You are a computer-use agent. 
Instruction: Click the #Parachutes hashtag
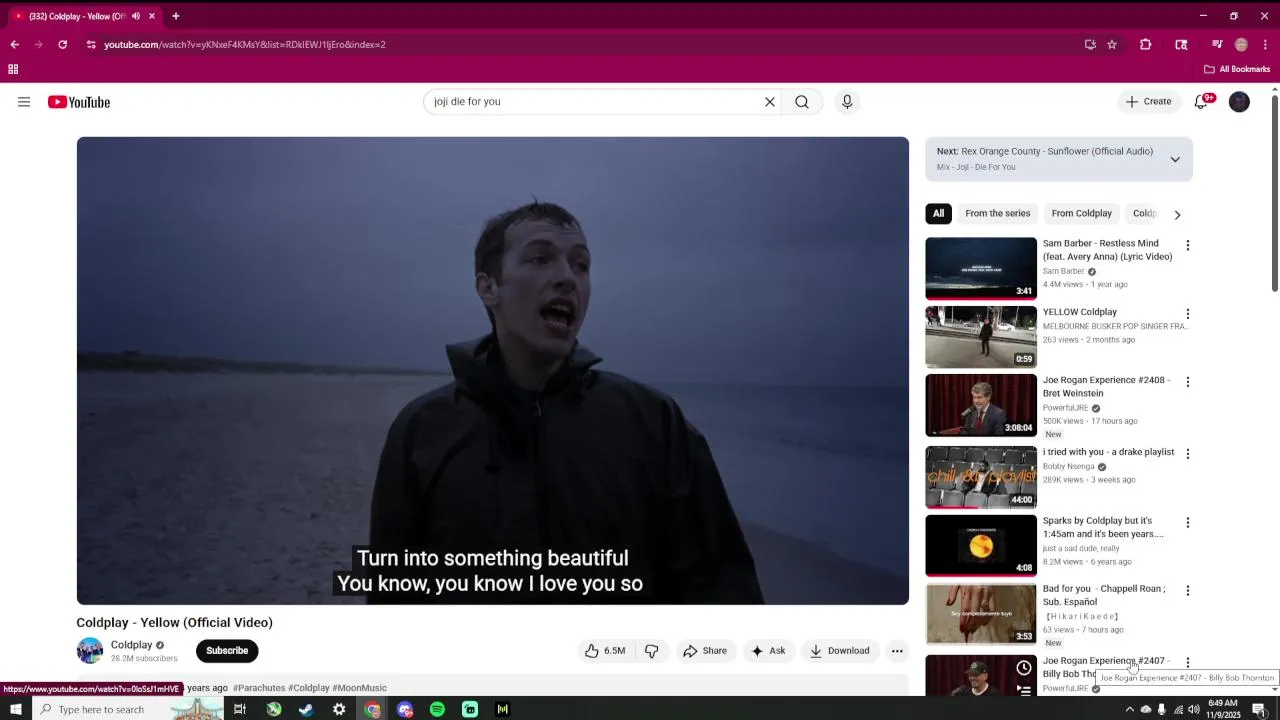(259, 688)
